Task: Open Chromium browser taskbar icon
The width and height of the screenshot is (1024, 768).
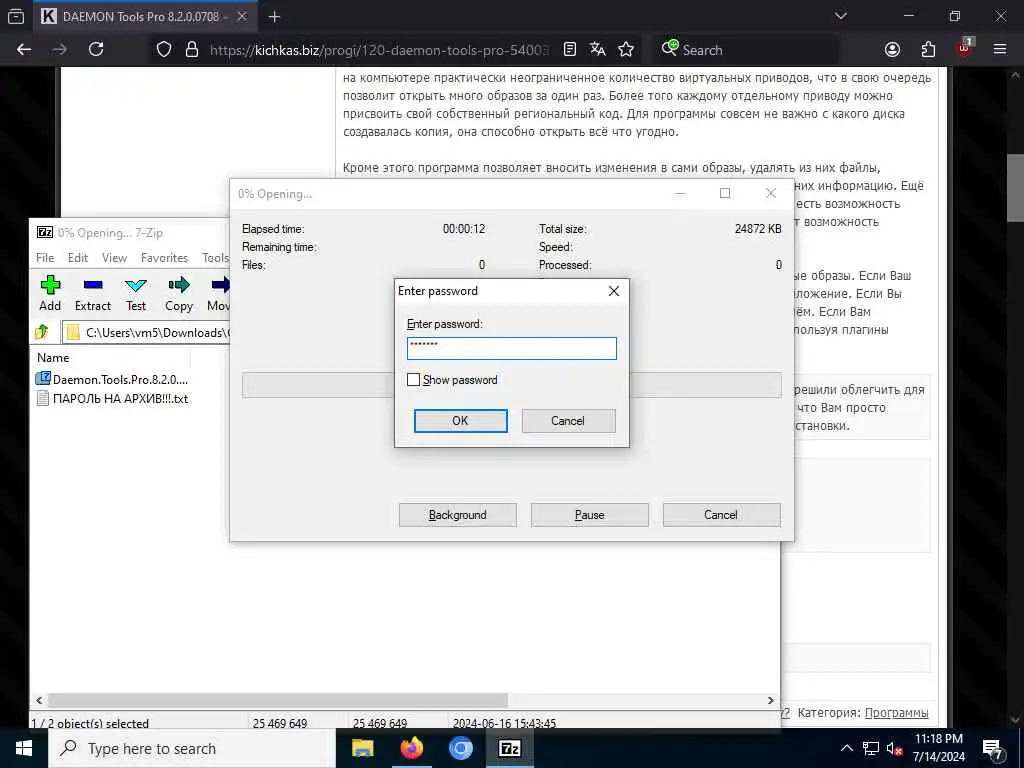Action: [x=460, y=748]
